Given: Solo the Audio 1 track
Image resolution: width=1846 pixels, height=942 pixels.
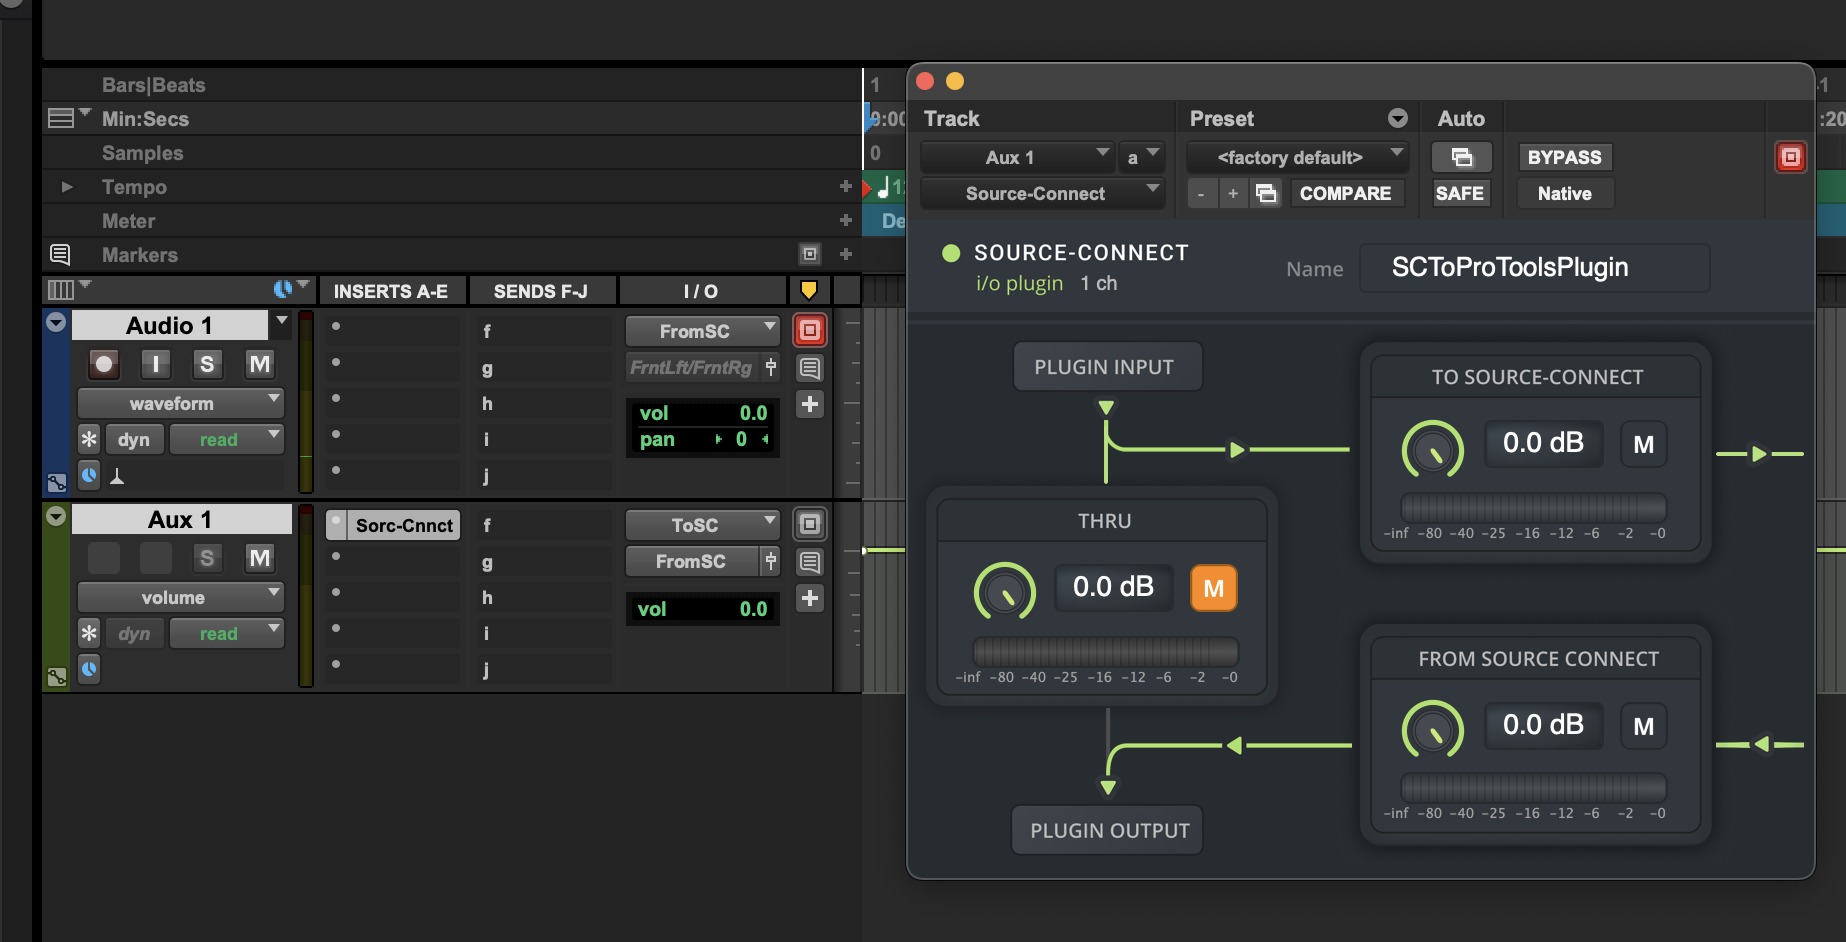Looking at the screenshot, I should (207, 364).
